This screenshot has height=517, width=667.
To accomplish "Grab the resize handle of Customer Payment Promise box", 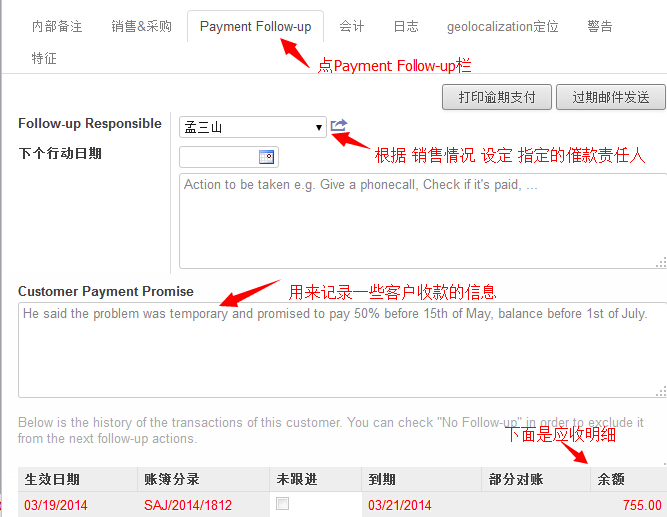I will (x=661, y=391).
